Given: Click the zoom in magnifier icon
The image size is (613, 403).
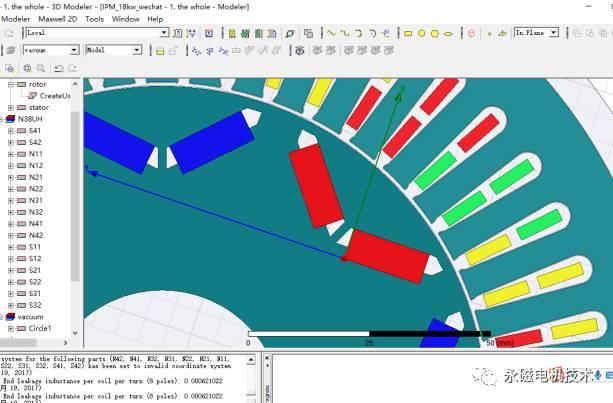Looking at the screenshot, I should pyautogui.click(x=27, y=68).
